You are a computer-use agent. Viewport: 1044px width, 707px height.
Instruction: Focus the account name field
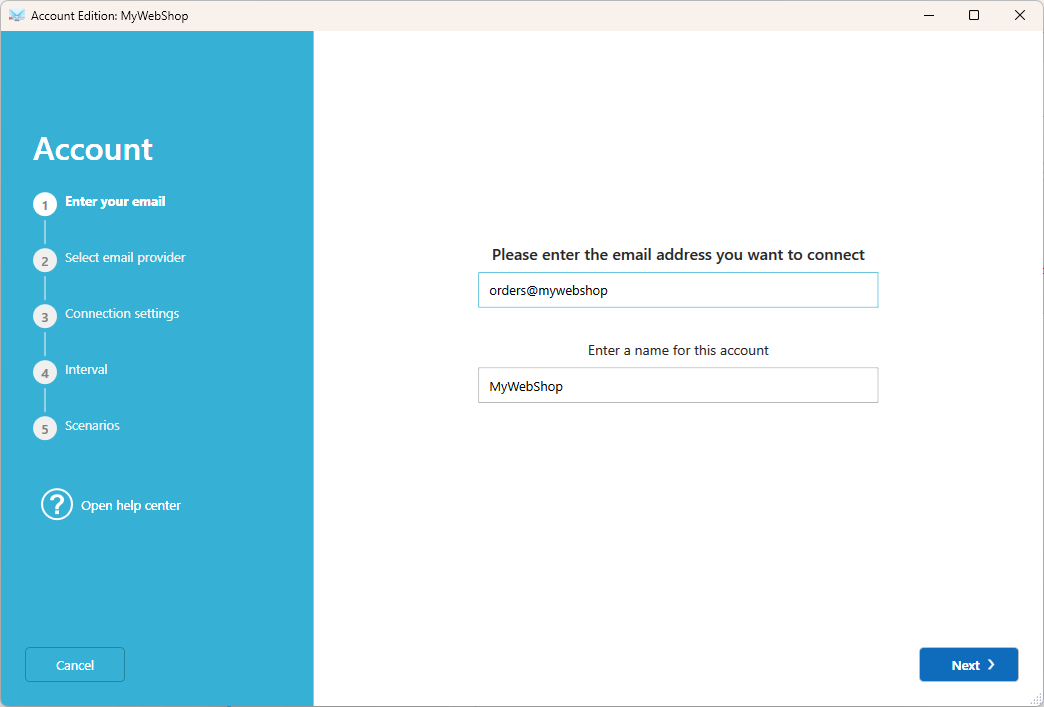click(x=678, y=385)
